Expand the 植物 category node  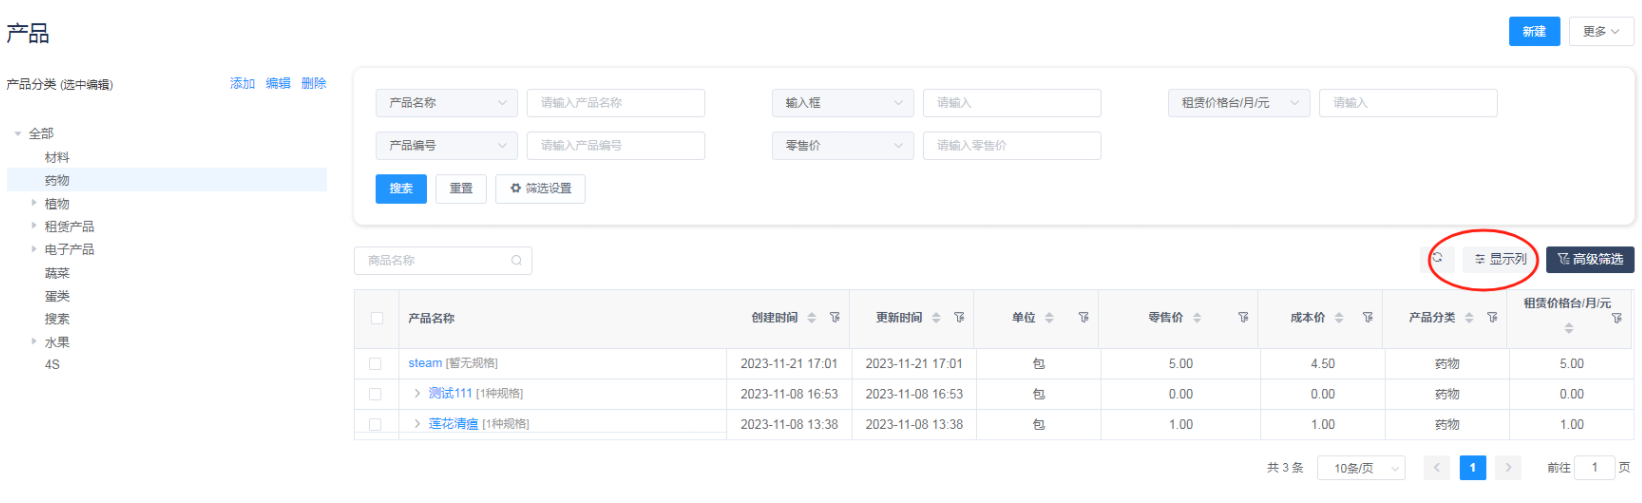tap(34, 203)
